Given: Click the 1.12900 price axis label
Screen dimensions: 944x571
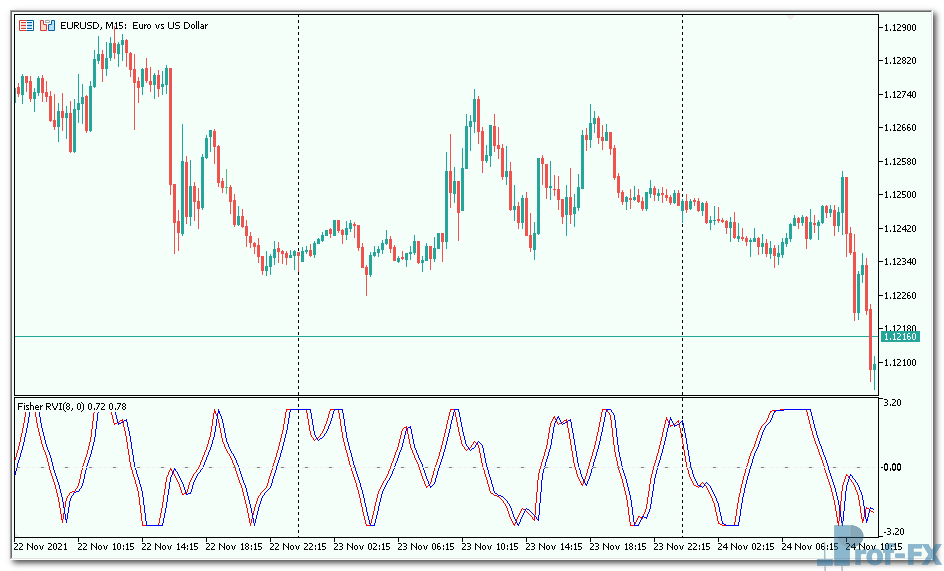Looking at the screenshot, I should tap(902, 28).
